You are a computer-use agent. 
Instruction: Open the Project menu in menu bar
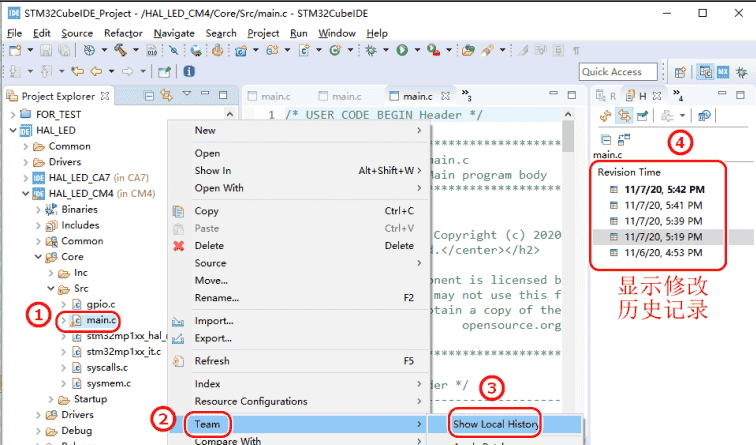[x=263, y=33]
